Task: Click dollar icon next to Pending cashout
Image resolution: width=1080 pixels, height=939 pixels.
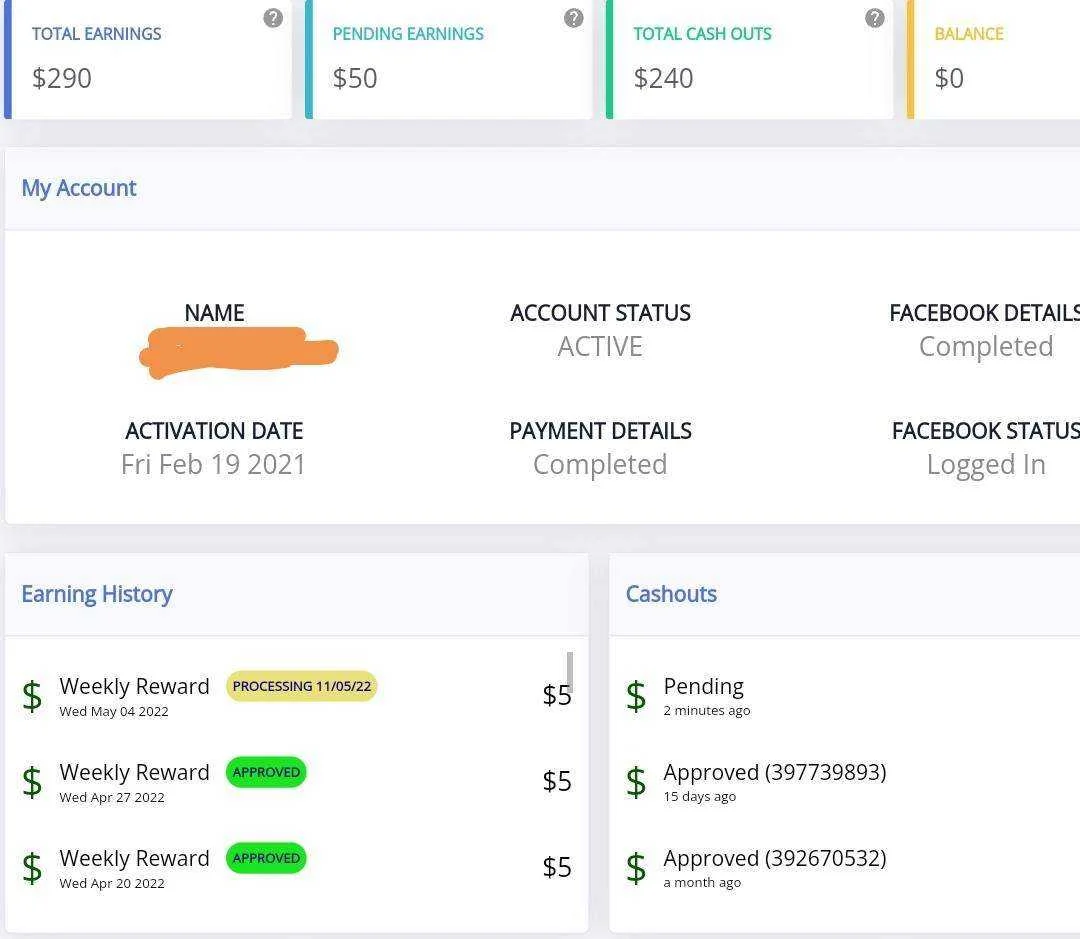Action: coord(636,696)
